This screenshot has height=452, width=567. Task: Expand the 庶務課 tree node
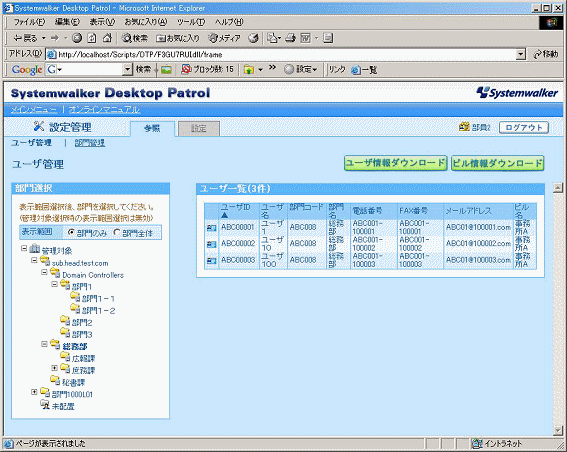coord(55,368)
